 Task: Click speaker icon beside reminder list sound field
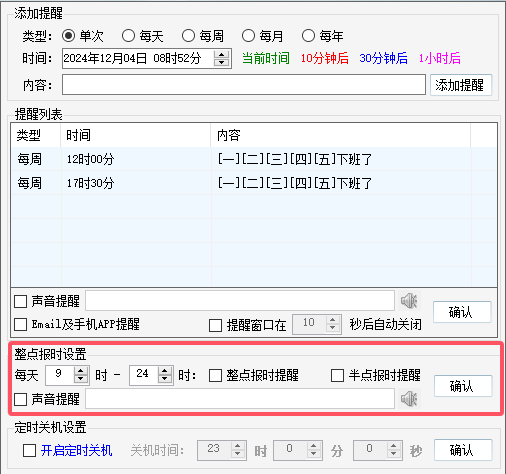pos(409,301)
